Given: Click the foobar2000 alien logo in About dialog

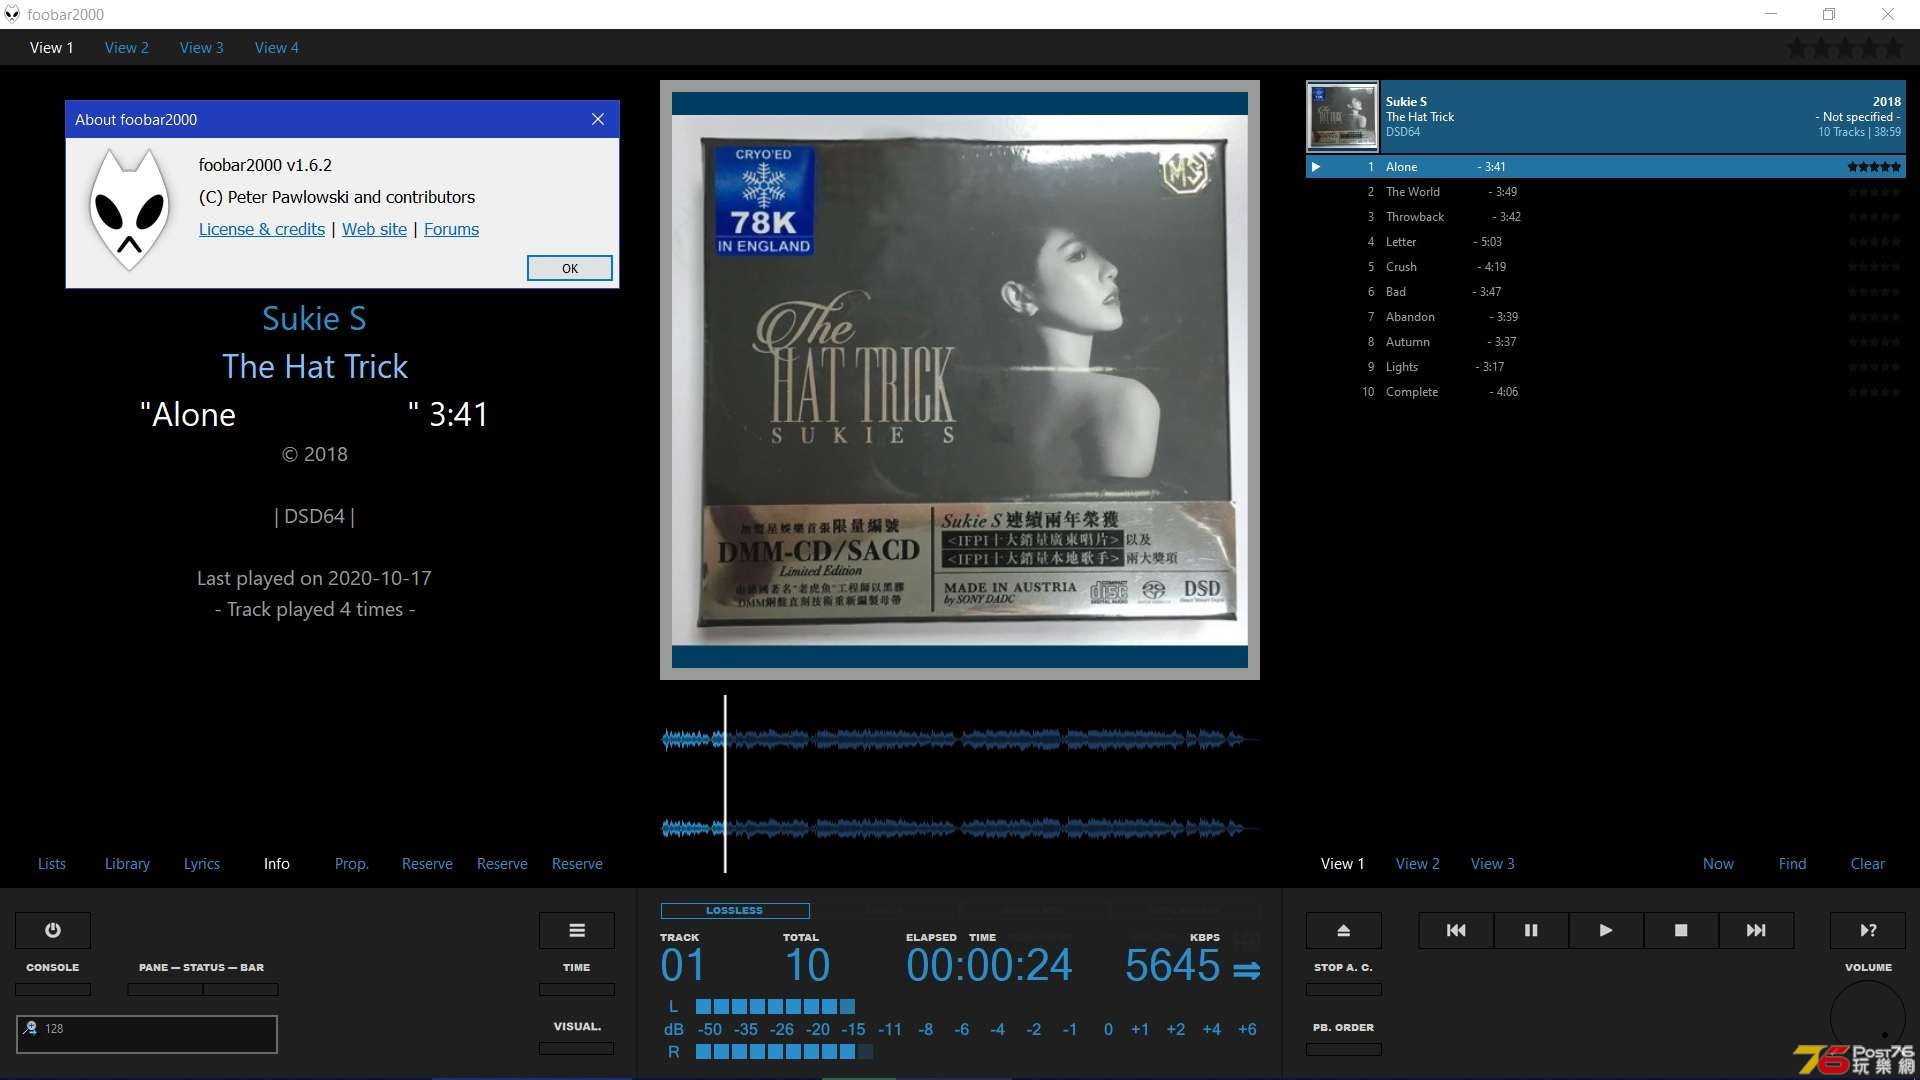Looking at the screenshot, I should [129, 209].
